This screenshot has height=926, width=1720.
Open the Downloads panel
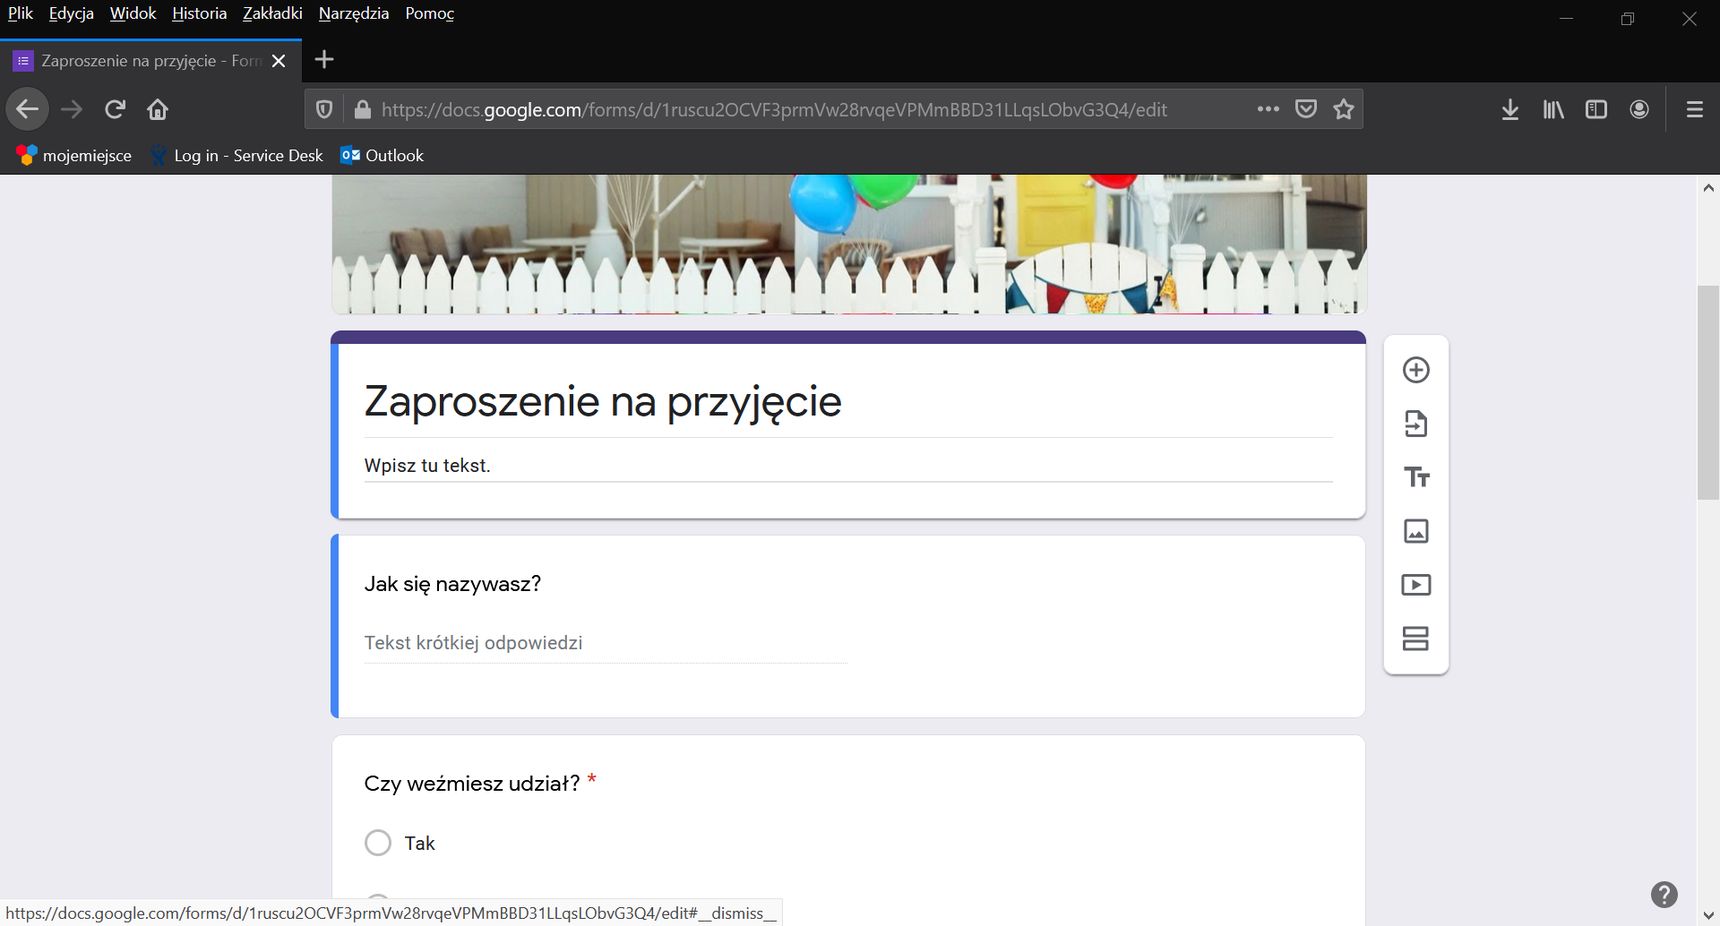pos(1510,110)
